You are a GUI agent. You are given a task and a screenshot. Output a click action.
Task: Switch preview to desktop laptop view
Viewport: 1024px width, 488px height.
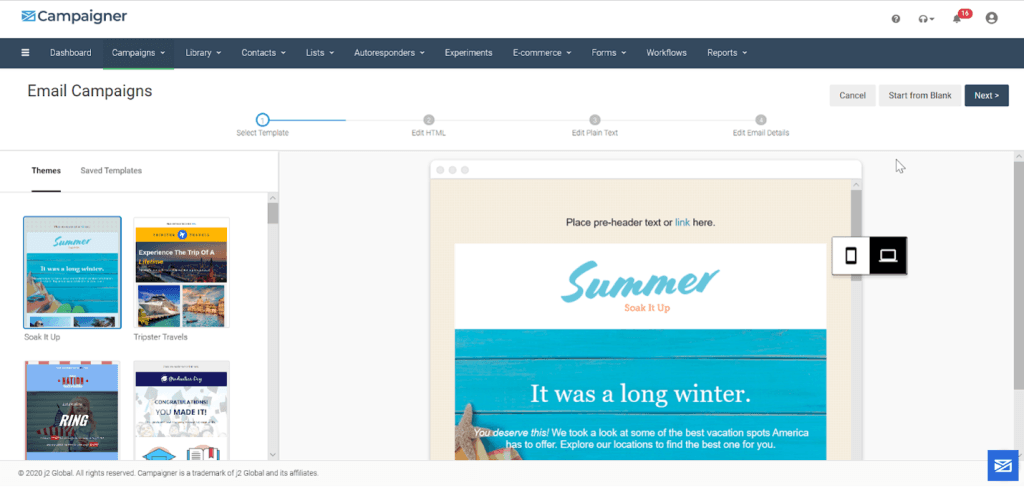click(x=888, y=255)
